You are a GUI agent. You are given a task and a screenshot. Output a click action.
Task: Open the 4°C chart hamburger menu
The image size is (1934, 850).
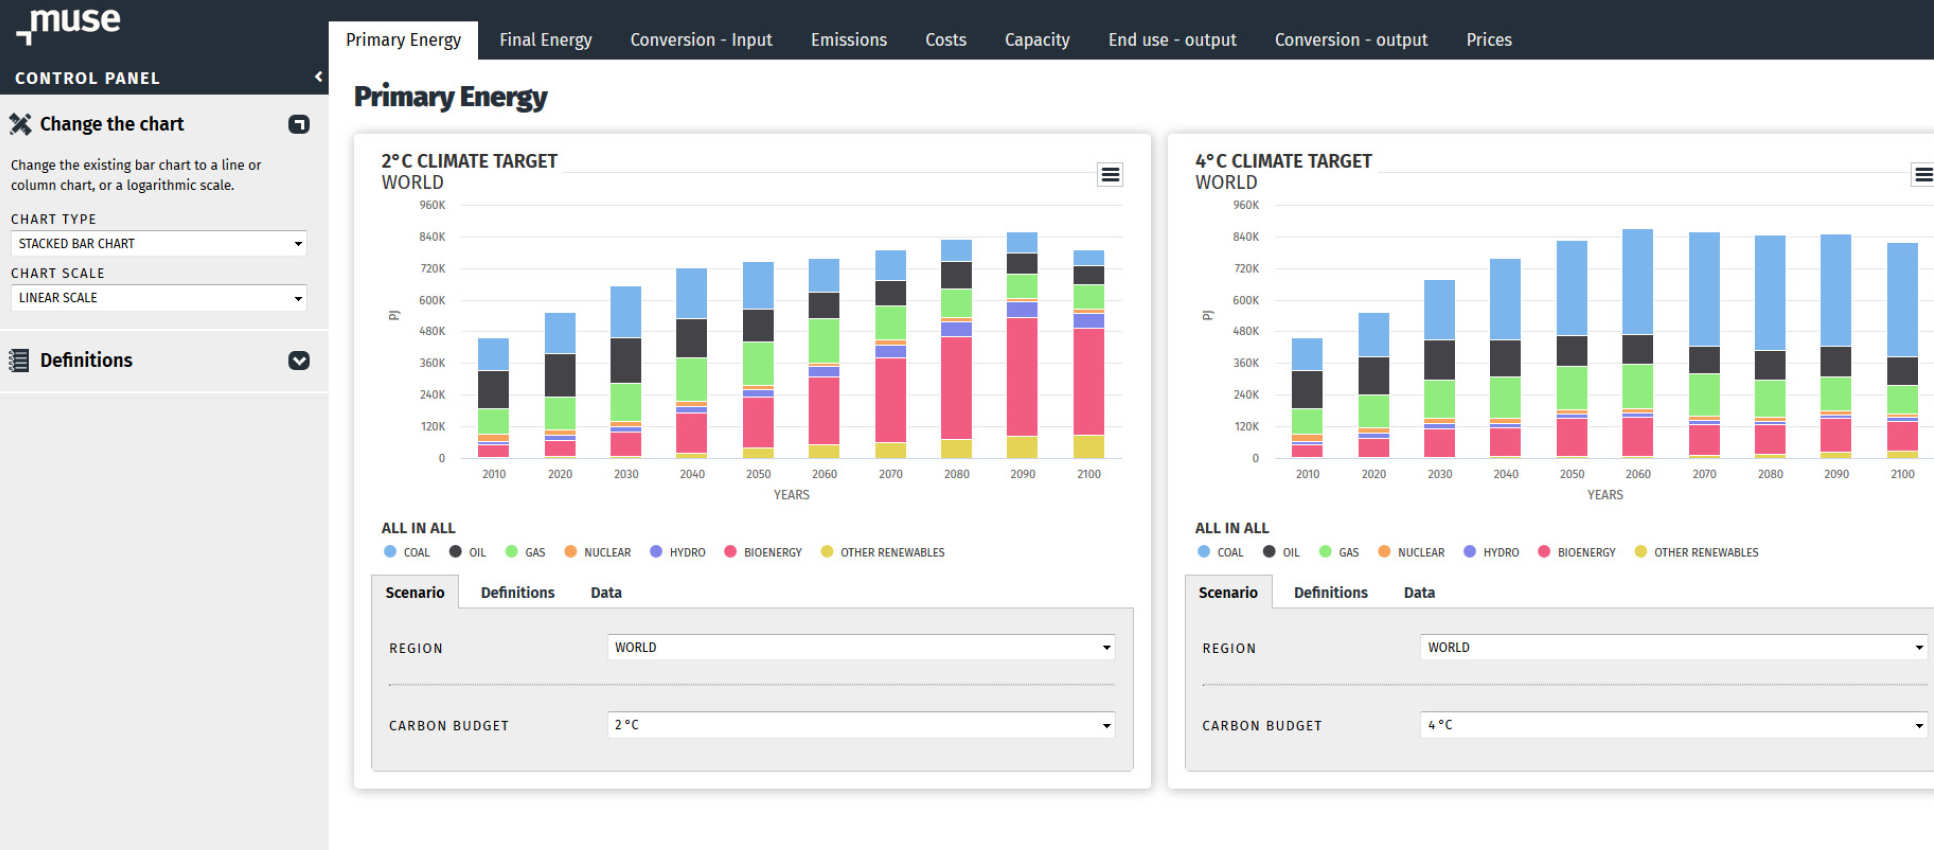pyautogui.click(x=1922, y=175)
